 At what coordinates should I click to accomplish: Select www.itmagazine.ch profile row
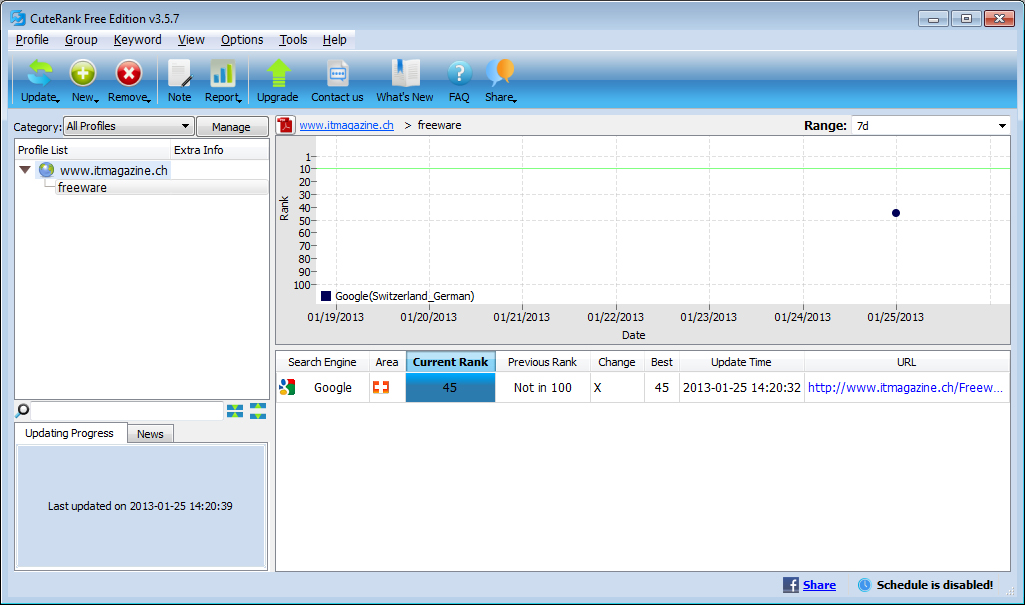coord(114,170)
